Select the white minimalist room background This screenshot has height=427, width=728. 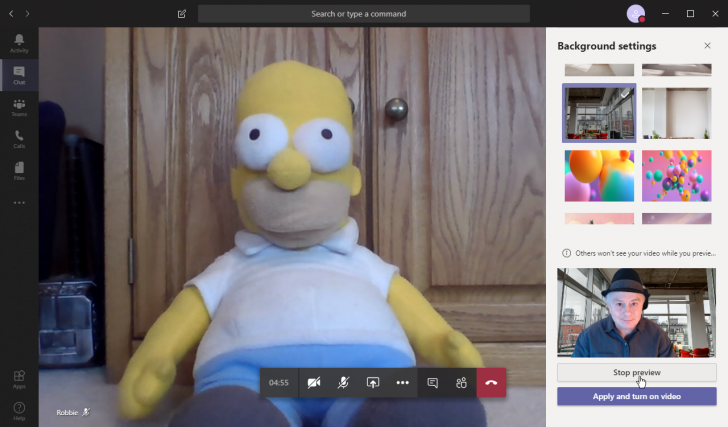tap(676, 113)
